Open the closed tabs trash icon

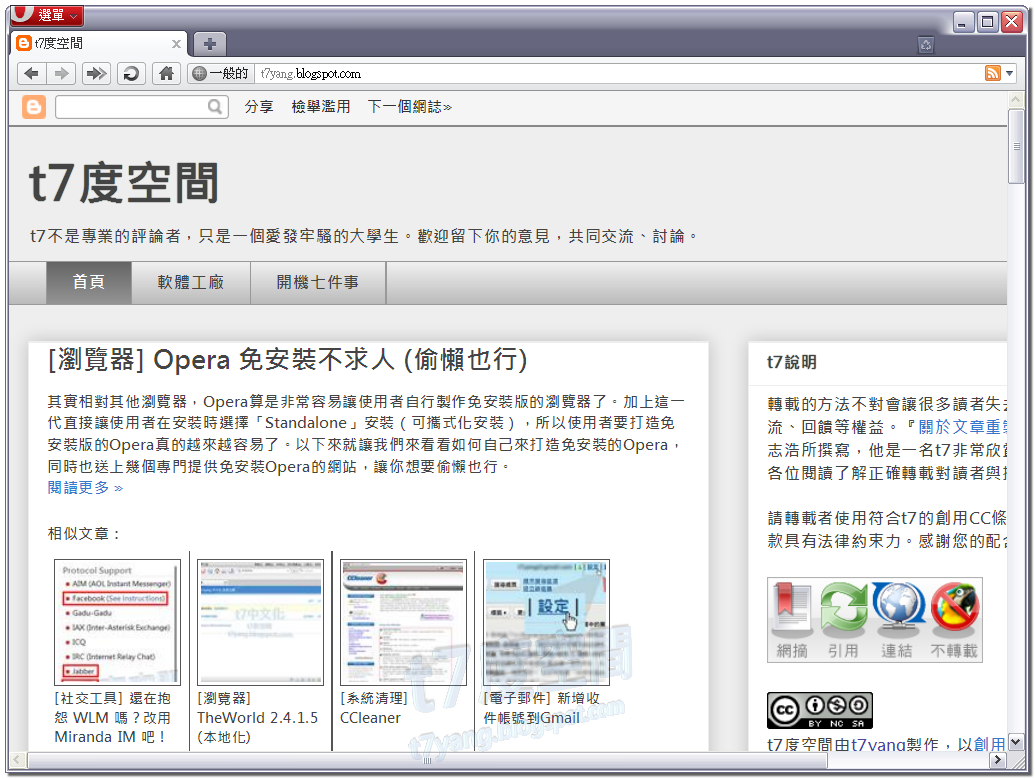[x=925, y=45]
